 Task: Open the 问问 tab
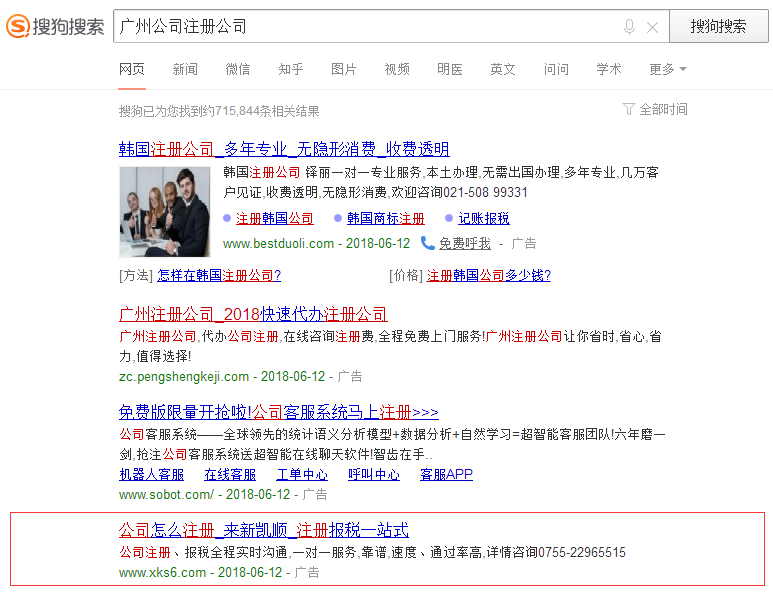[556, 69]
